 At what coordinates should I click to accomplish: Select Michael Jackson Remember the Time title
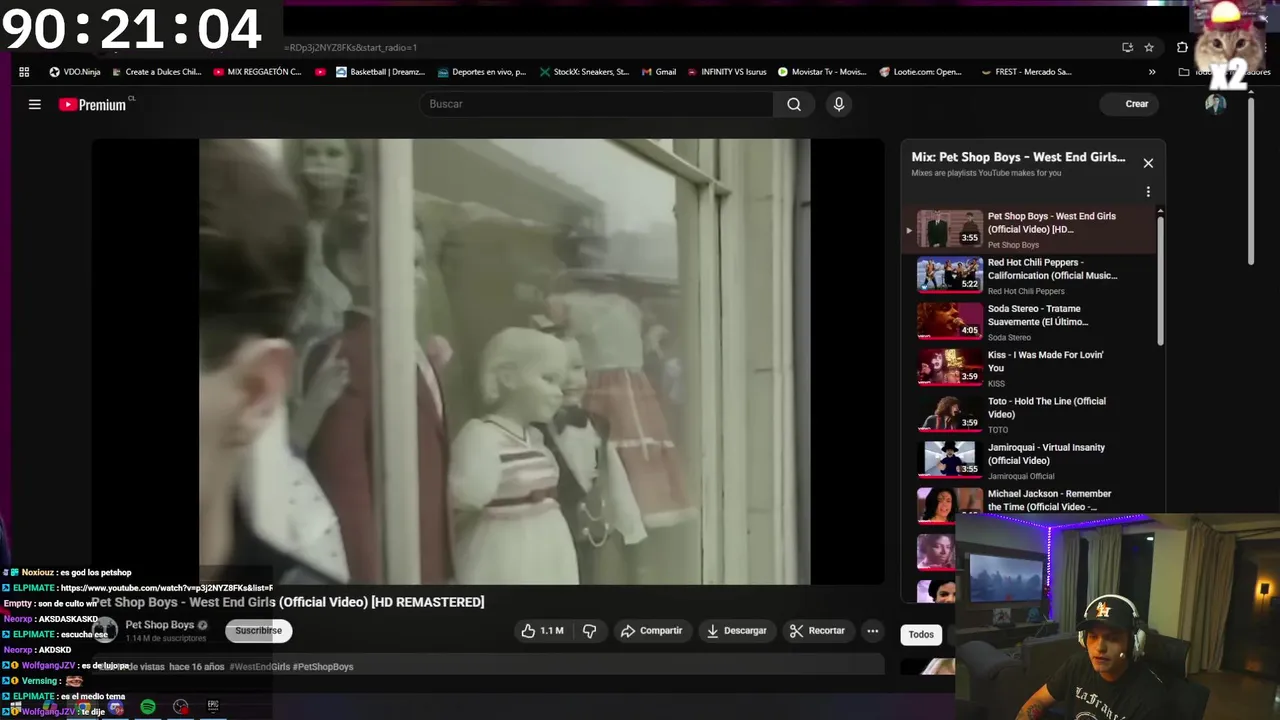1049,500
